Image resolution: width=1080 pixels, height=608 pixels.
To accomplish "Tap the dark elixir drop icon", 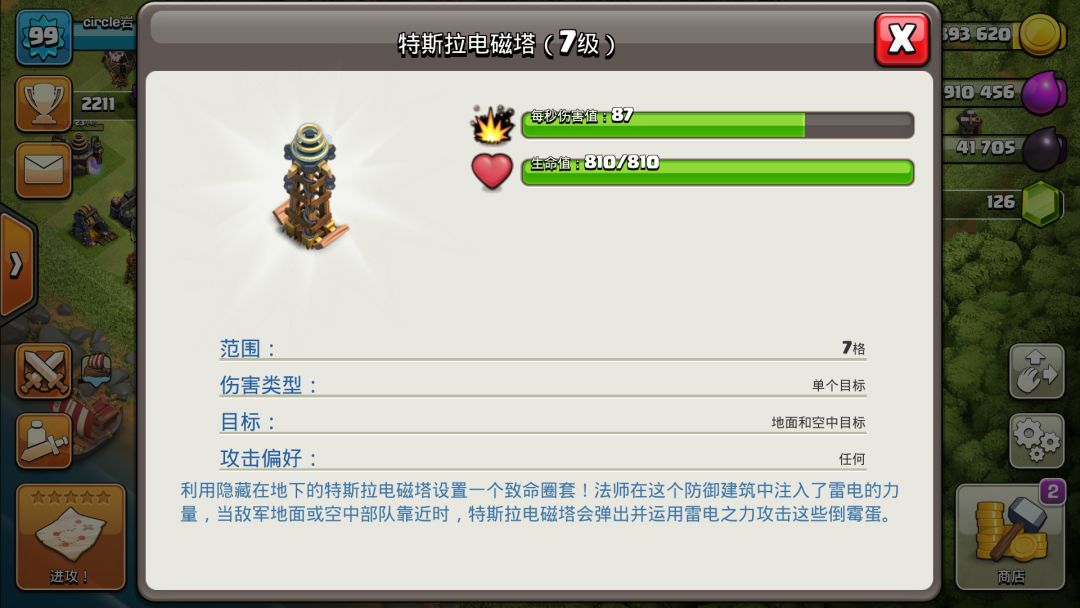I will 1044,149.
